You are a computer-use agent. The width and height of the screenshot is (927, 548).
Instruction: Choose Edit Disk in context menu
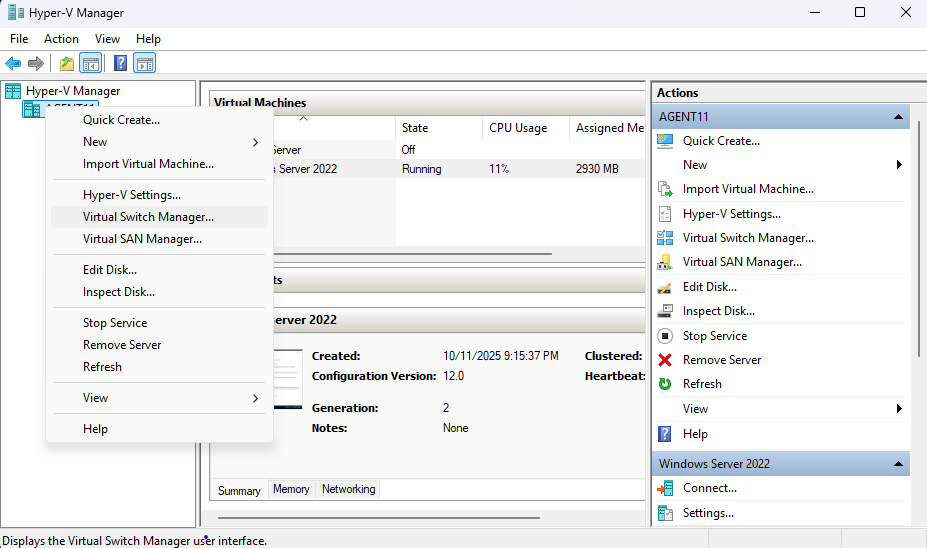(159, 270)
